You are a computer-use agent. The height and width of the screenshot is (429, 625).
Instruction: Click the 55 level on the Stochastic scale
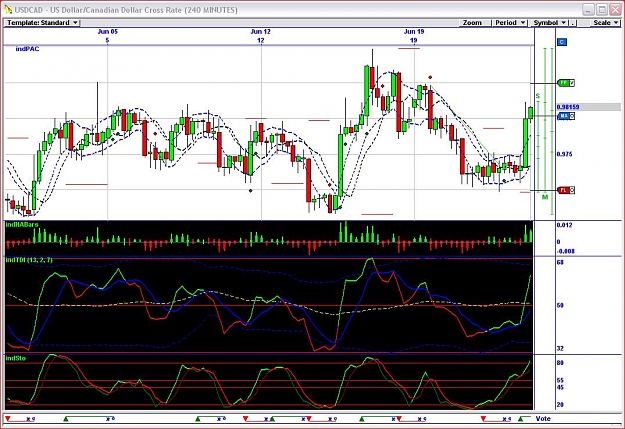(x=560, y=381)
